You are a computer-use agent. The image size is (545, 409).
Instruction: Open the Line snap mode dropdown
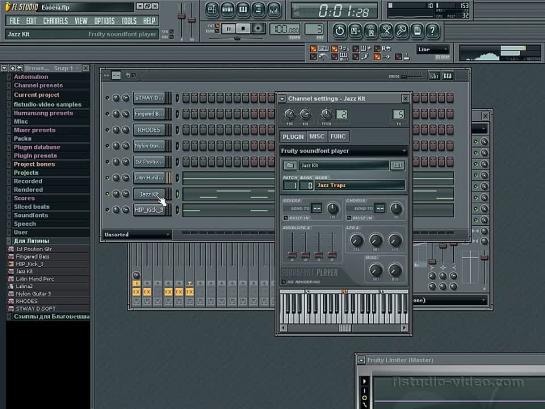[433, 49]
